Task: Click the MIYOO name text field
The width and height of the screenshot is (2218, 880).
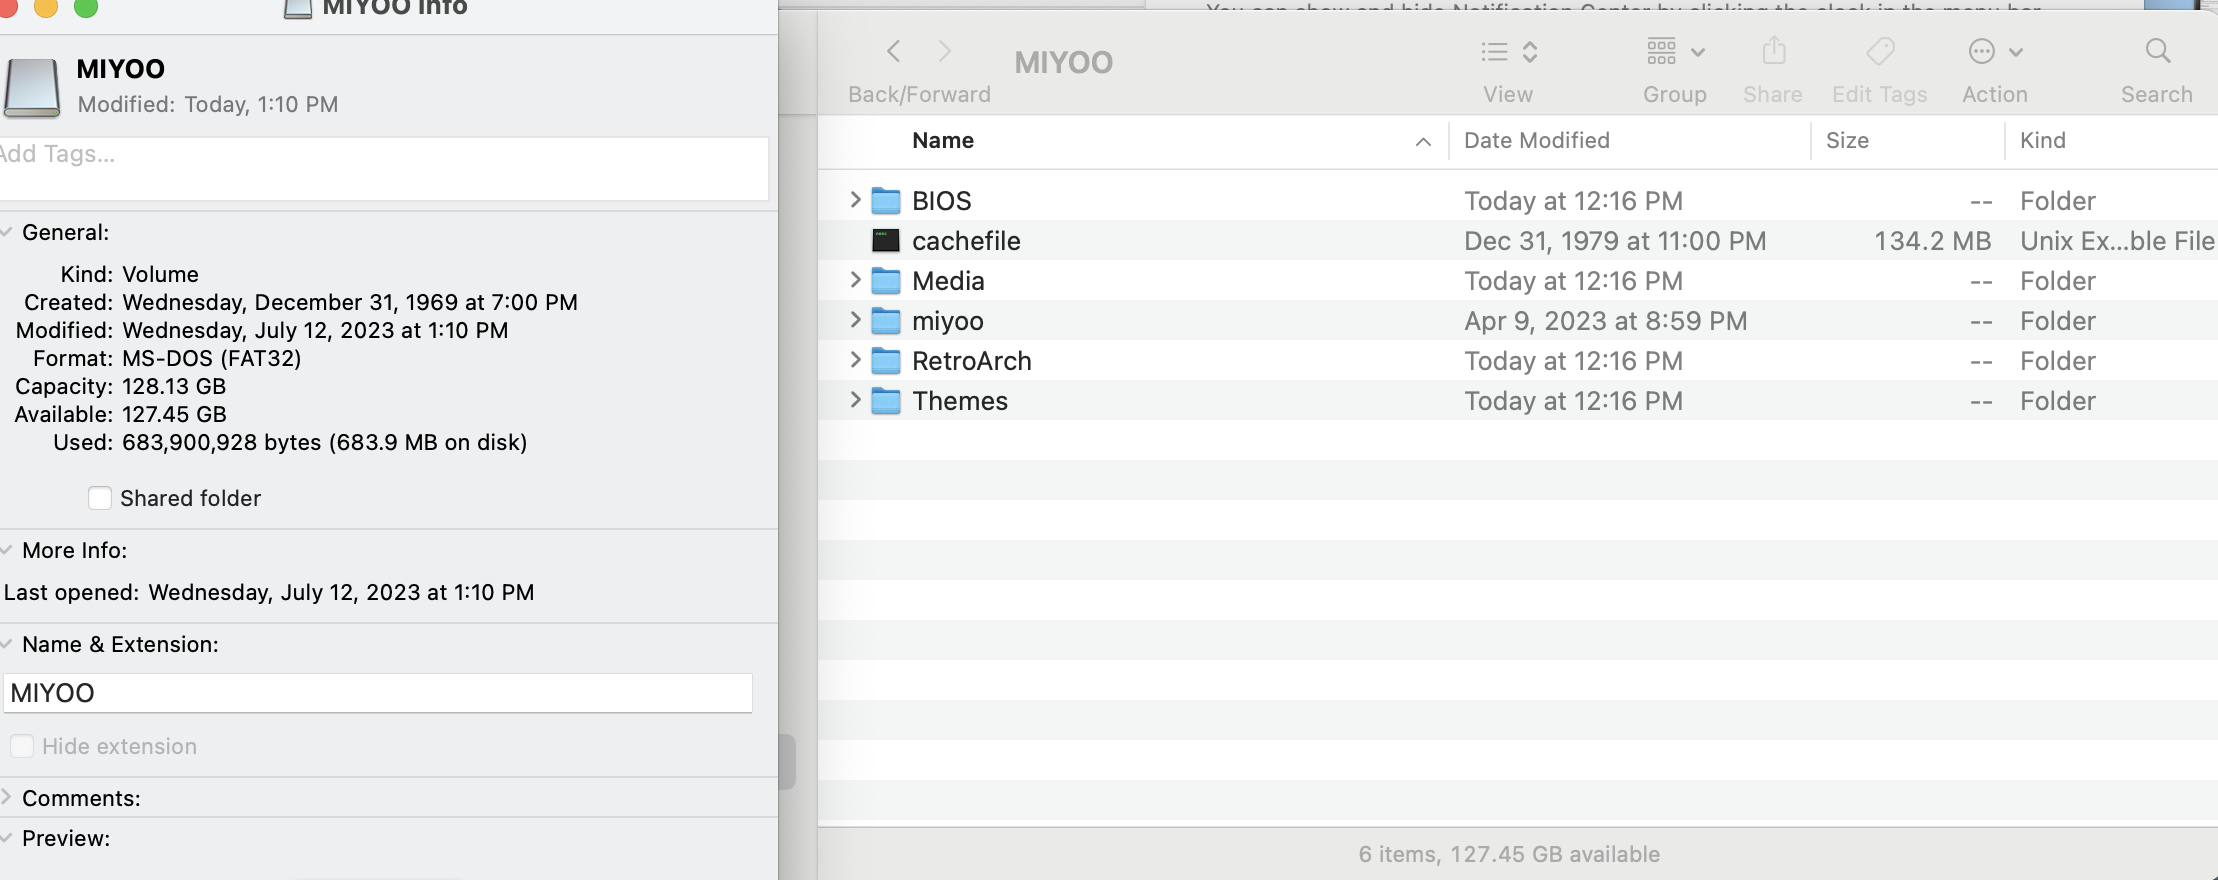Action: pyautogui.click(x=378, y=693)
